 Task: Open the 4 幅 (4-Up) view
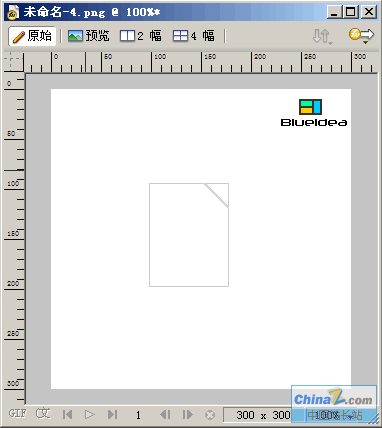194,36
